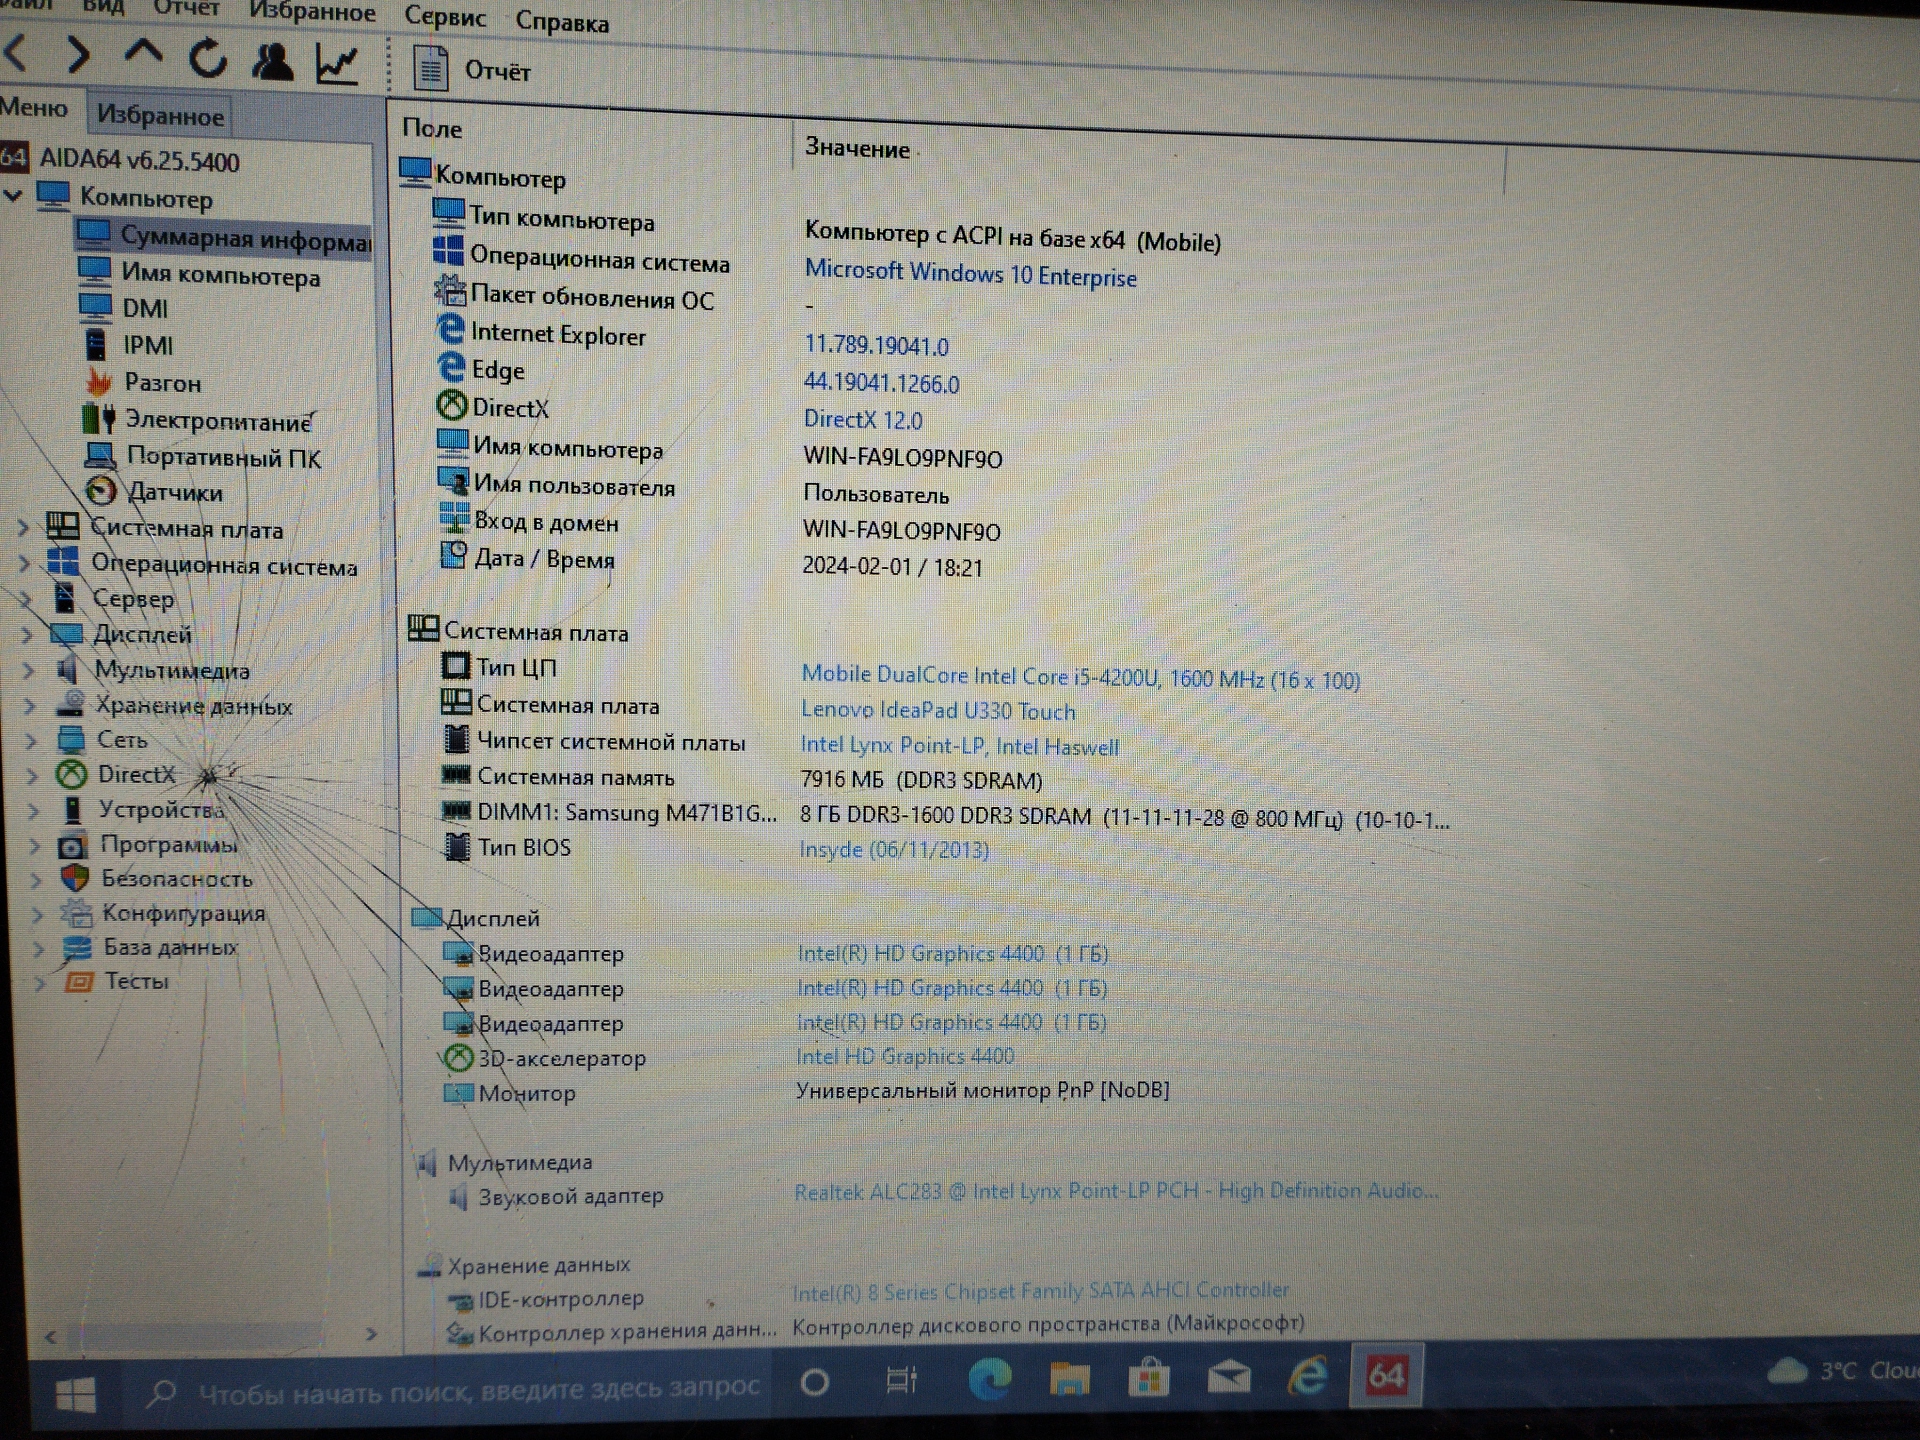Open the Insyde BIOS link

(894, 850)
